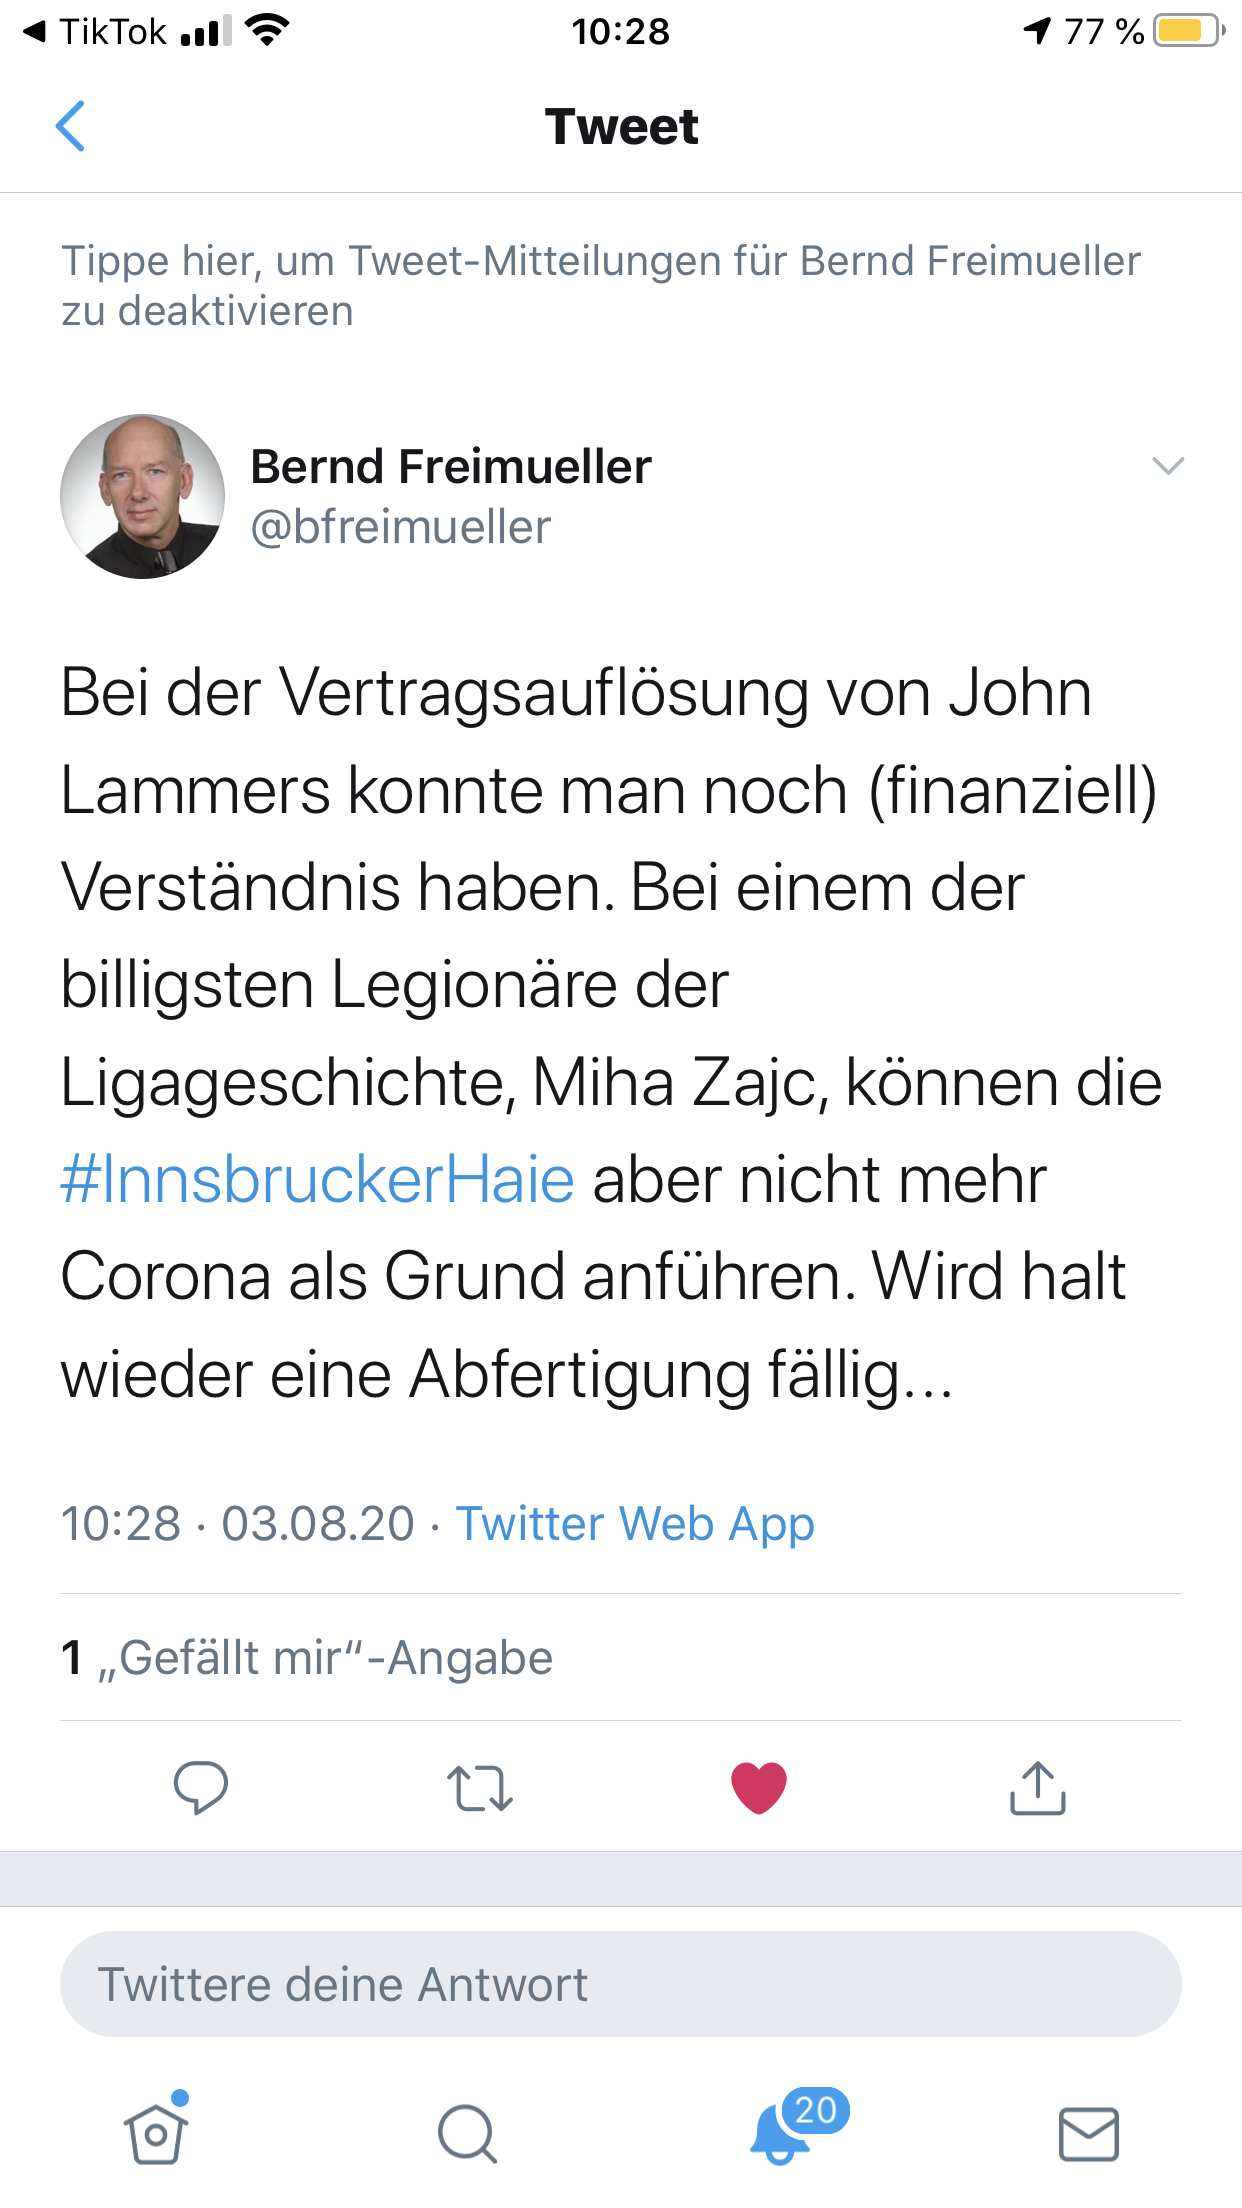Open the Search tab
The height and width of the screenshot is (2208, 1242).
pos(467,2134)
